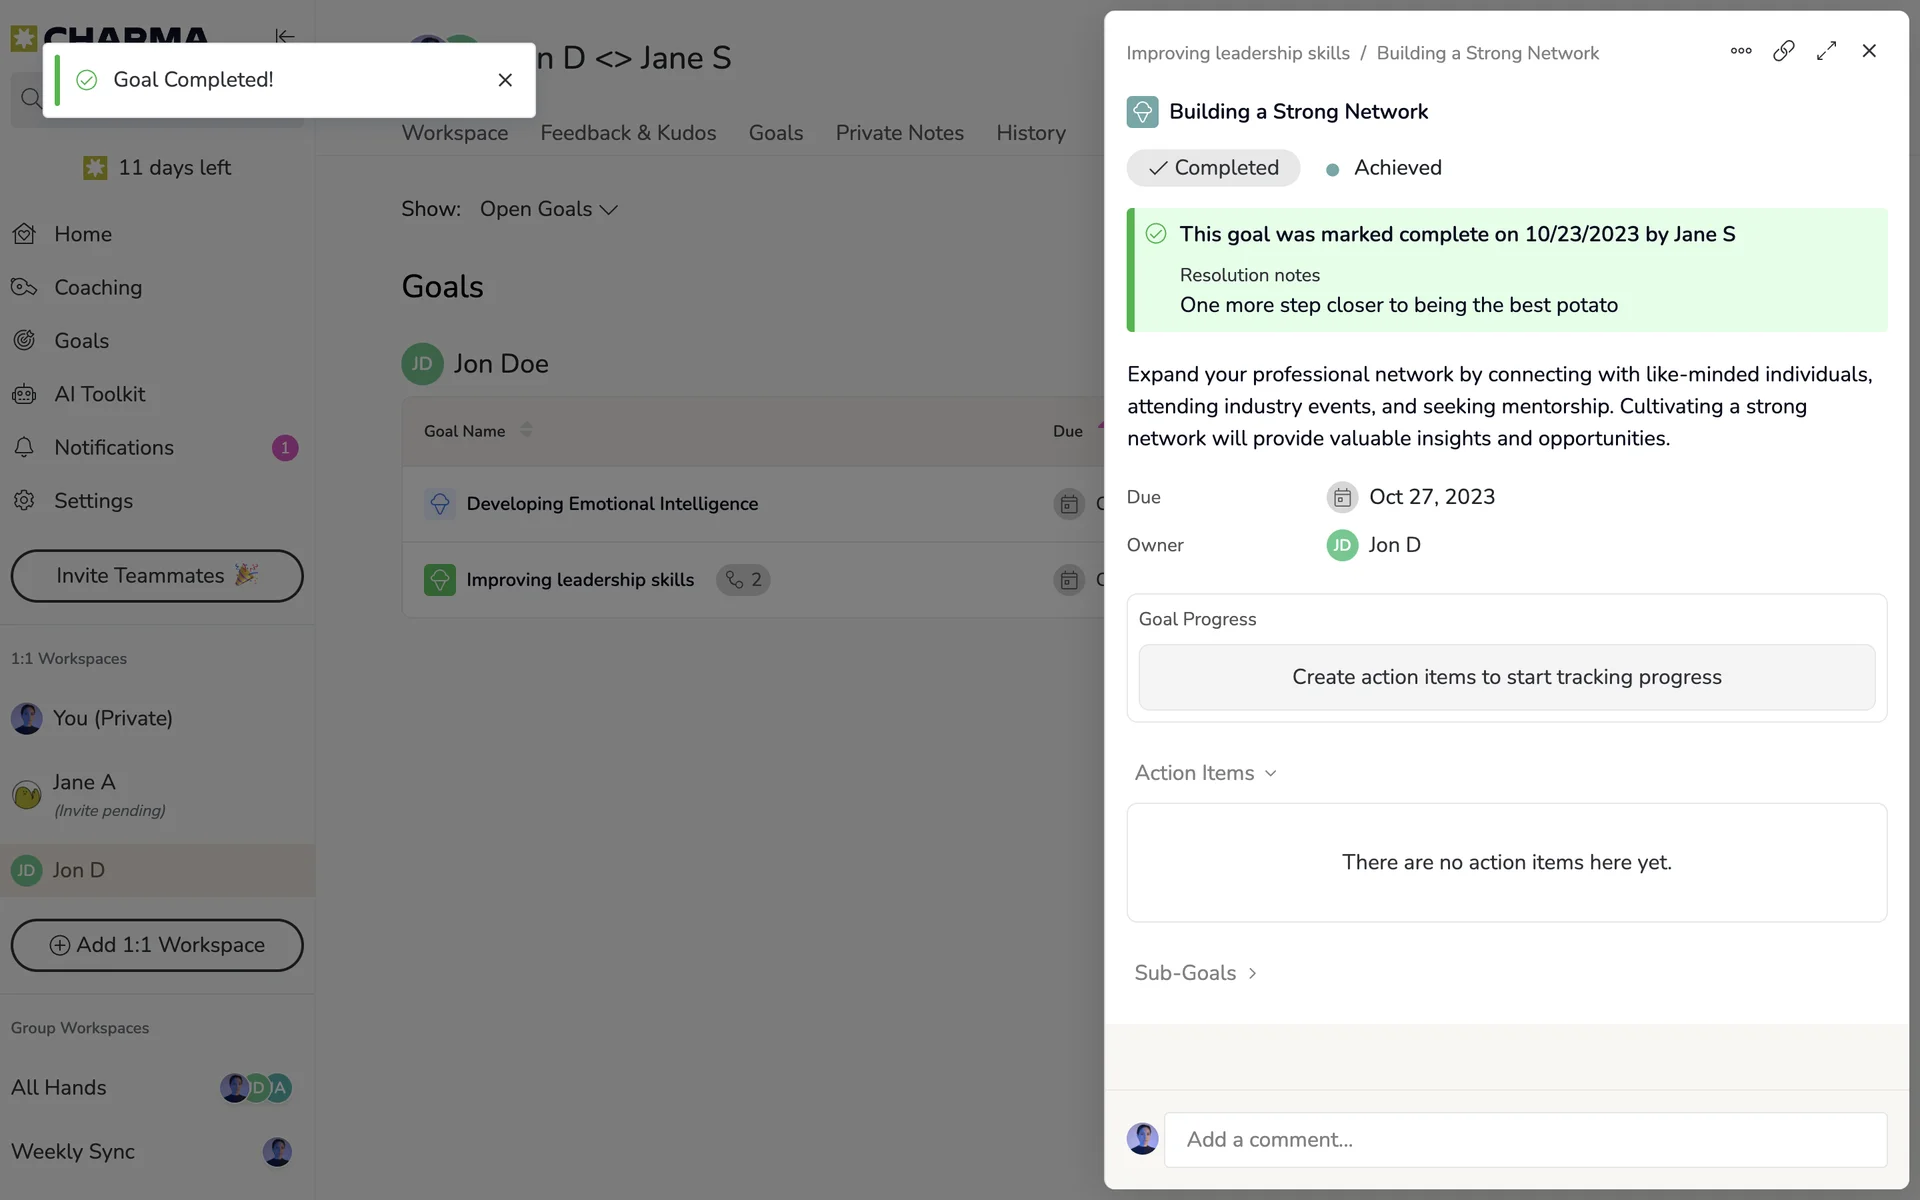Open the three-dot more options menu
The image size is (1920, 1200).
[x=1740, y=51]
